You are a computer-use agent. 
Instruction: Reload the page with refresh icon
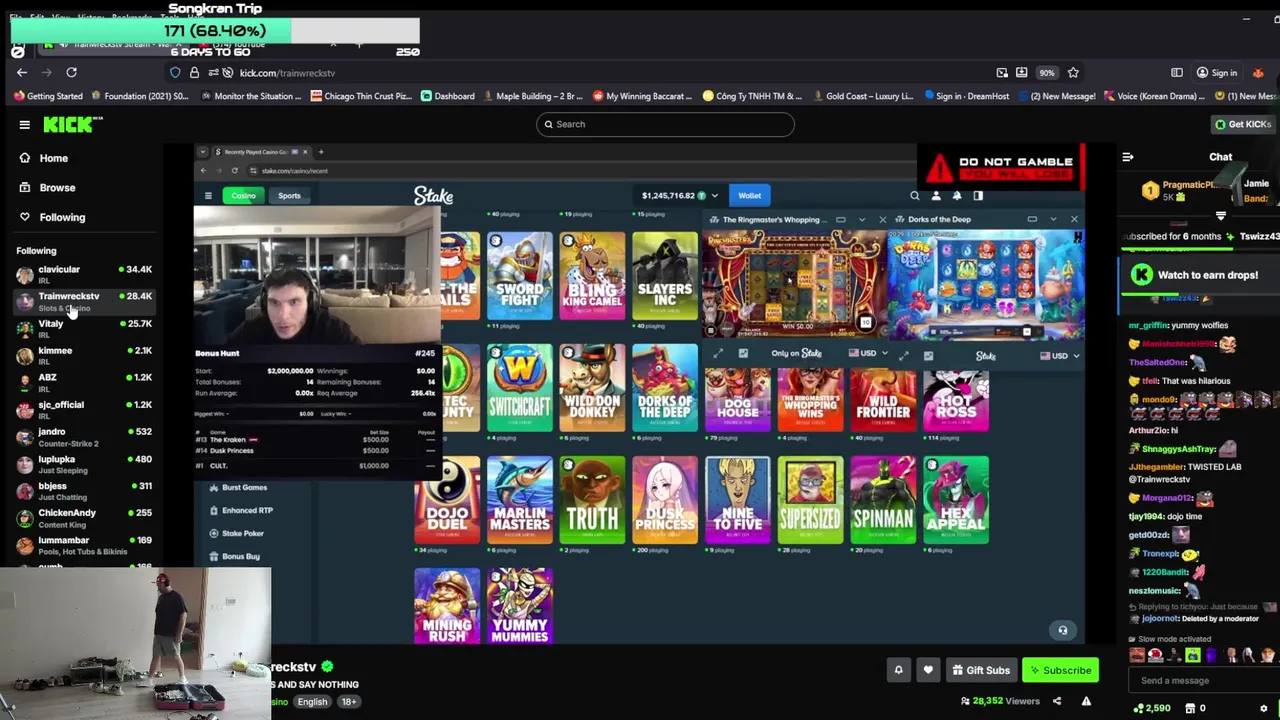tap(71, 73)
